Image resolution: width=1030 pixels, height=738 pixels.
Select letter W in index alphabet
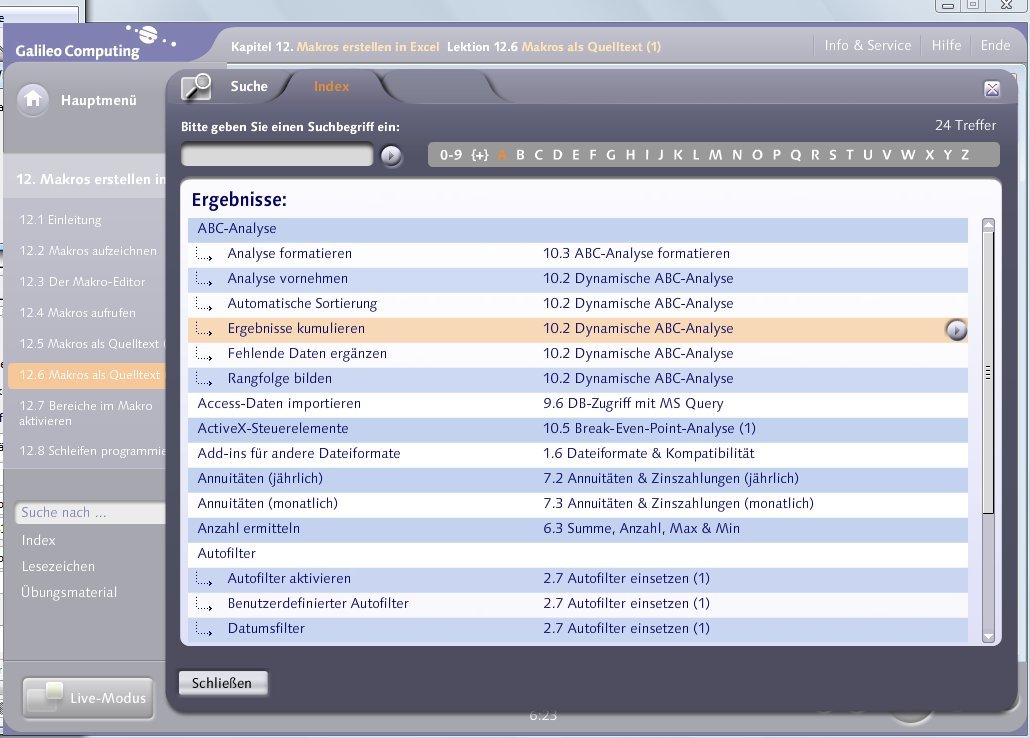(908, 155)
